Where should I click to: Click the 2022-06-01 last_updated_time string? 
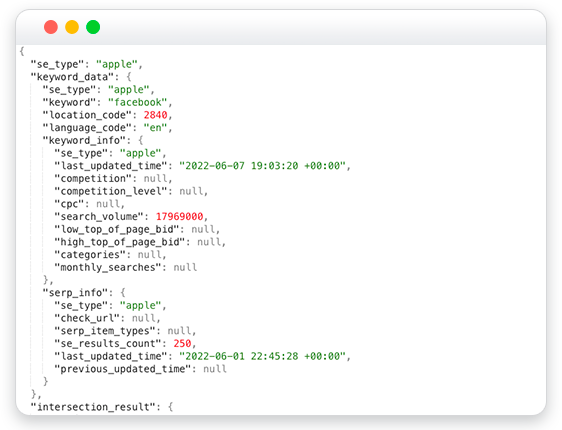[262, 356]
